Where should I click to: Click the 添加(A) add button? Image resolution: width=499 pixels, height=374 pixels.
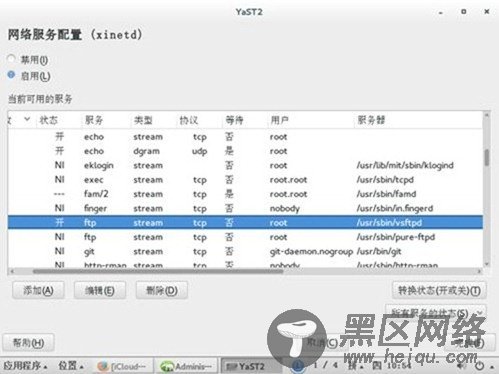(x=38, y=290)
